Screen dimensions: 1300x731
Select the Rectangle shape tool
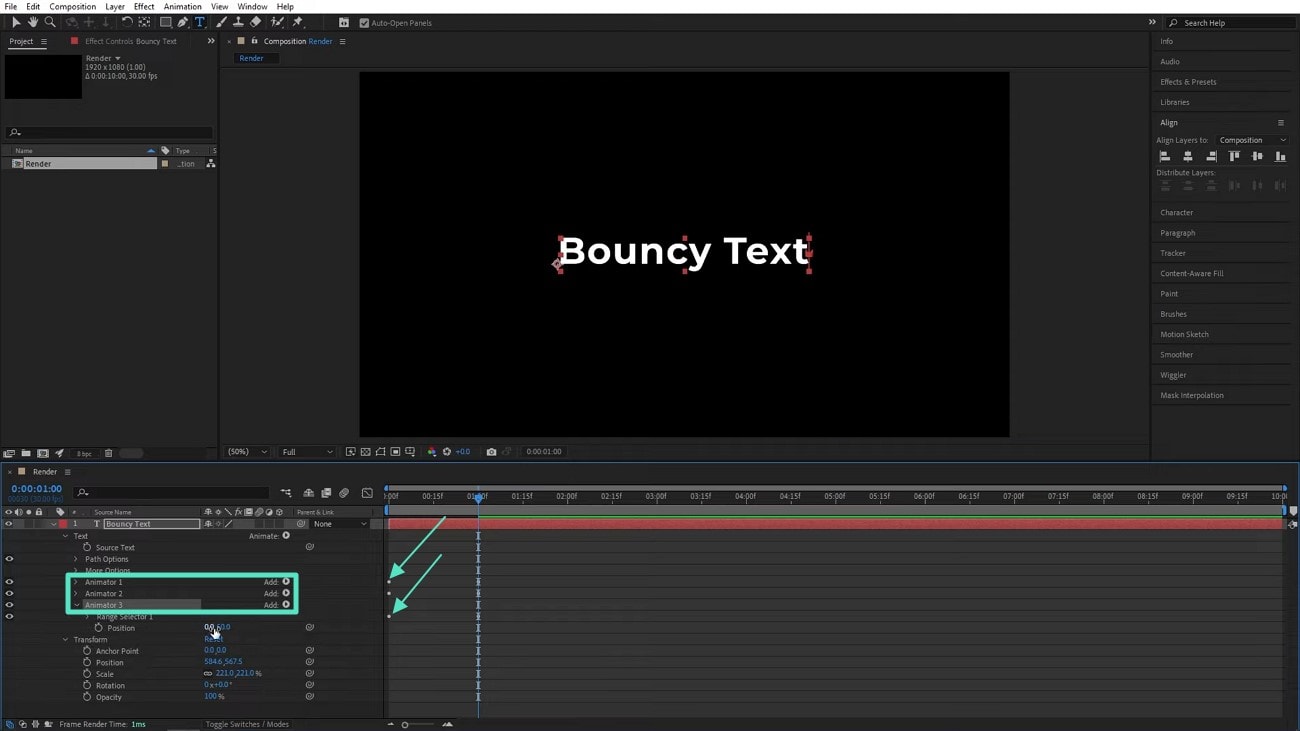coord(165,22)
